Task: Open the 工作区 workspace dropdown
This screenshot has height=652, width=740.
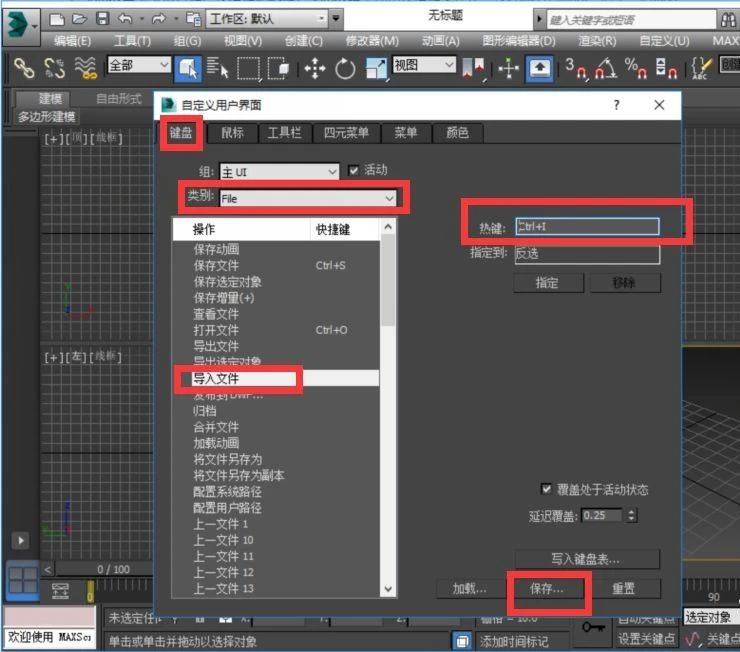Action: click(x=267, y=19)
